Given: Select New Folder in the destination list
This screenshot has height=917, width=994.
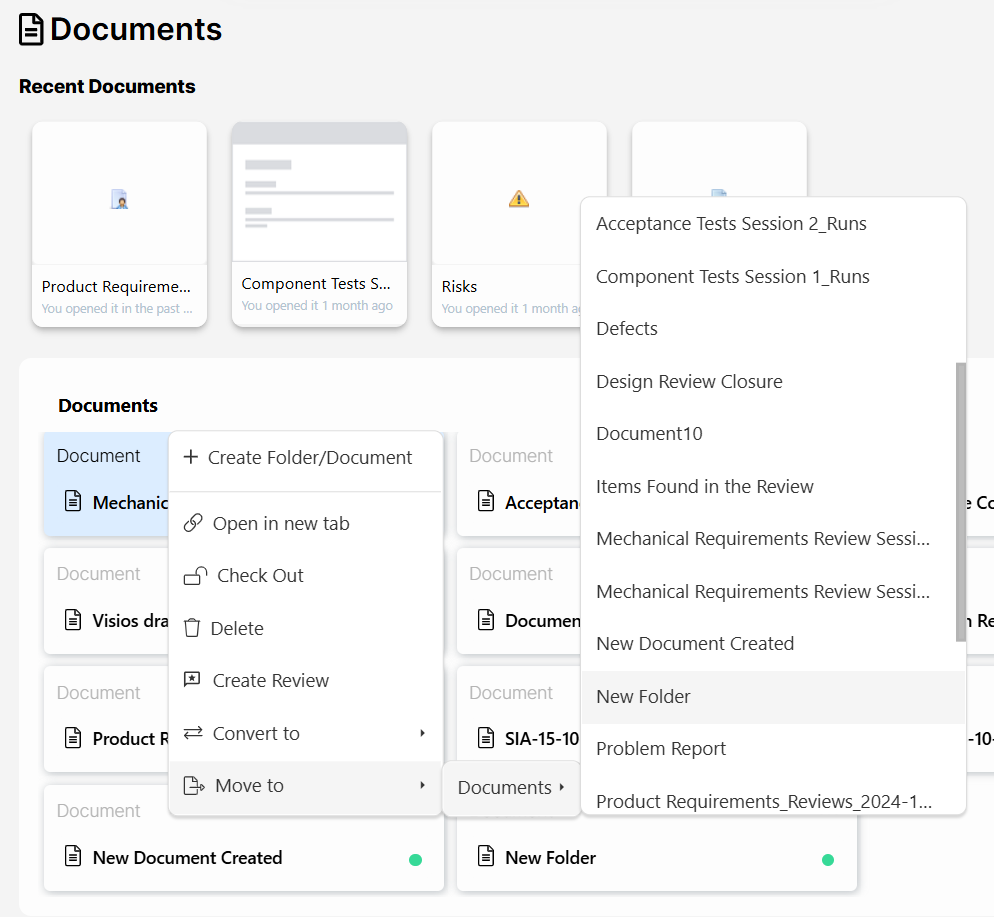Looking at the screenshot, I should pos(643,697).
